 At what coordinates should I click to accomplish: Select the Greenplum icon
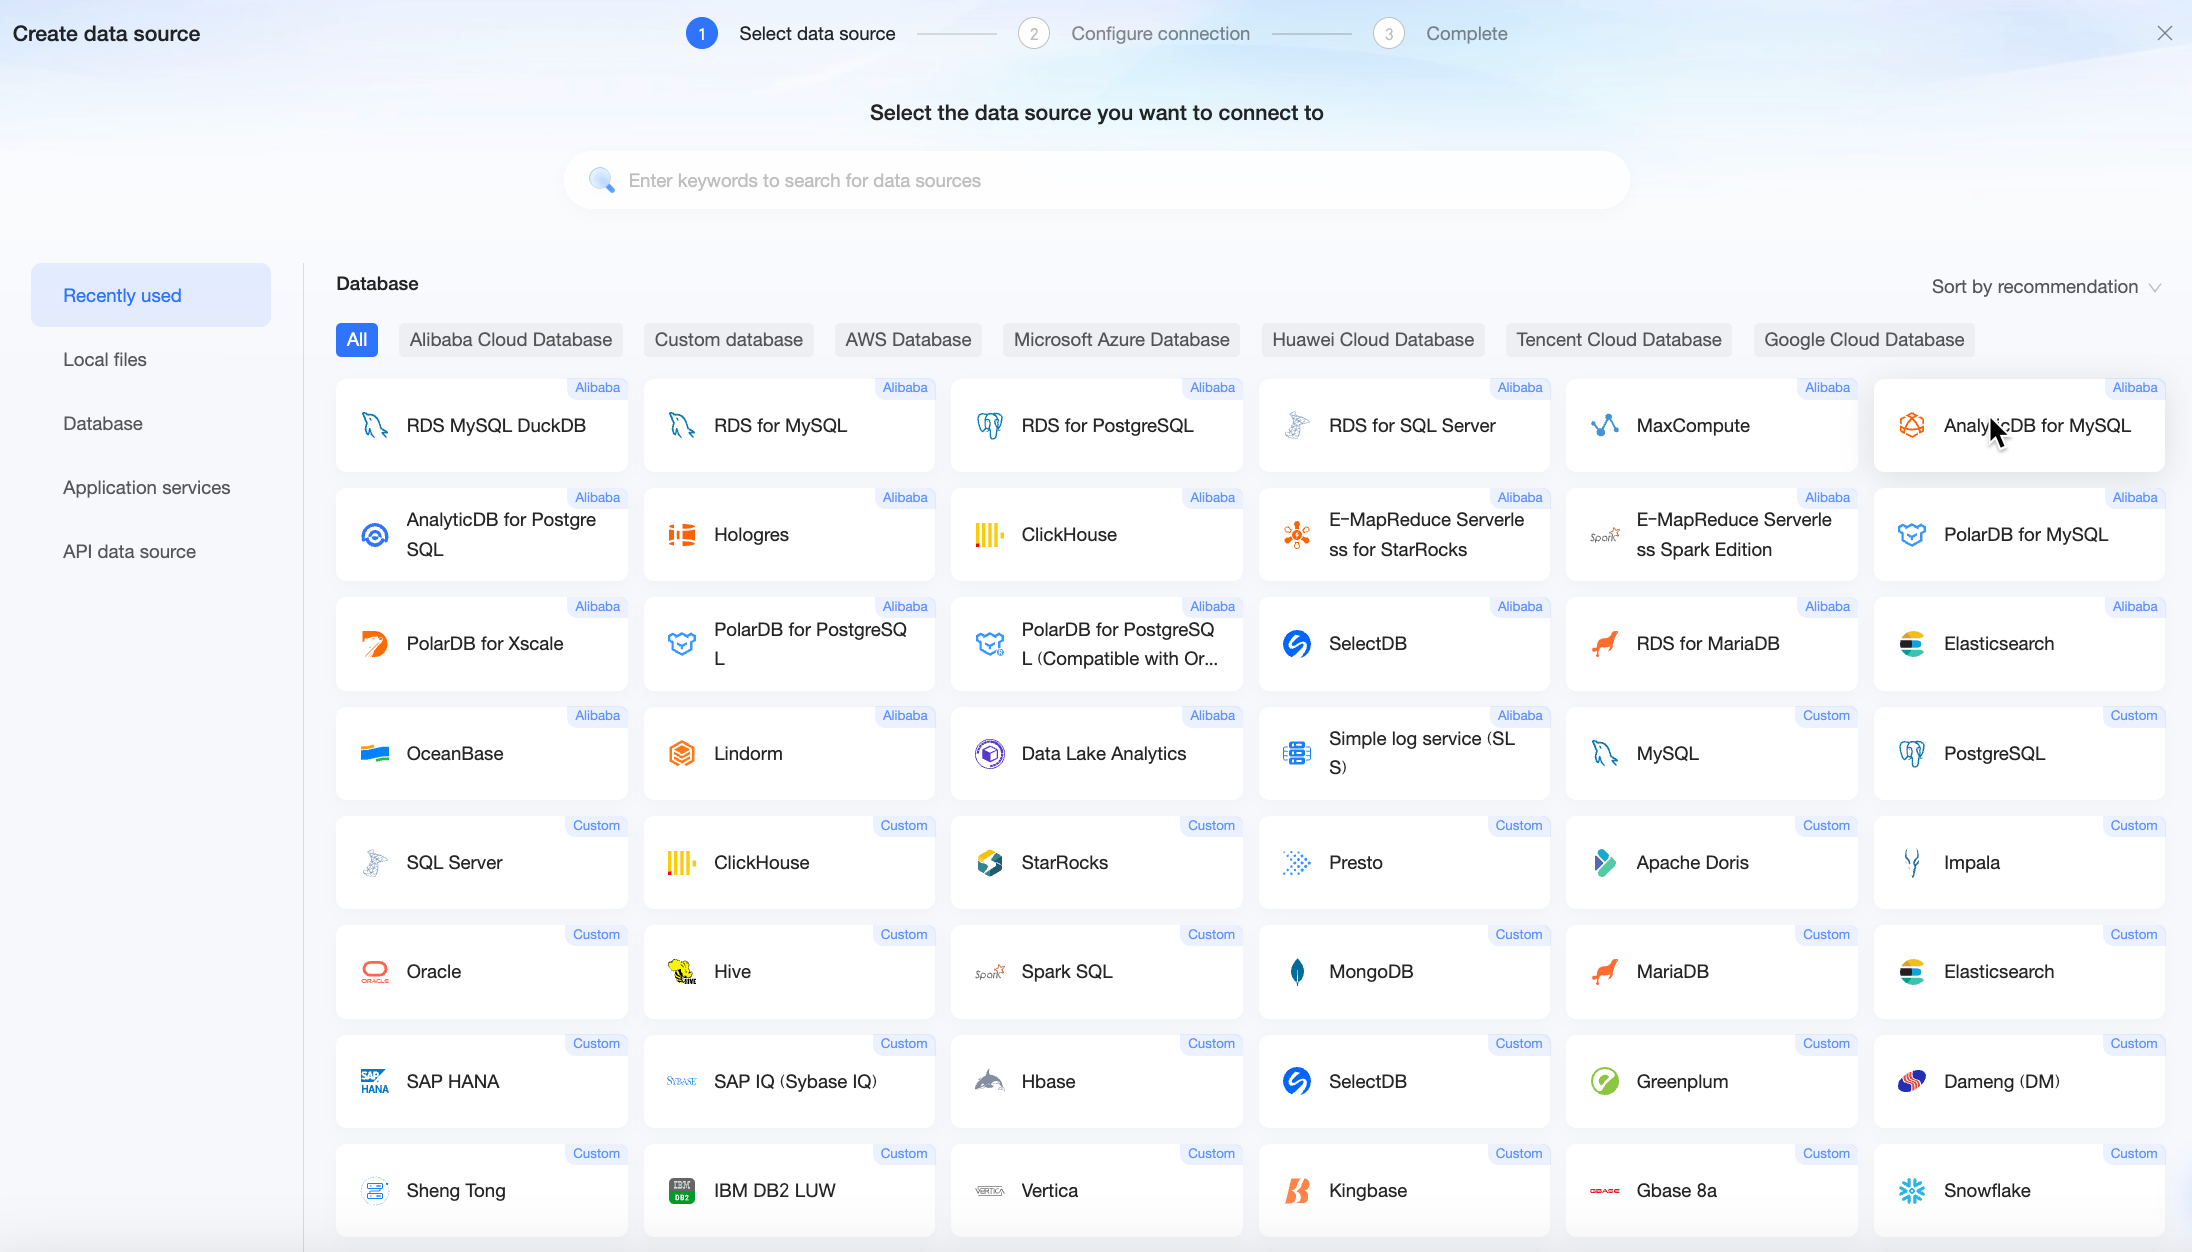[x=1604, y=1081]
